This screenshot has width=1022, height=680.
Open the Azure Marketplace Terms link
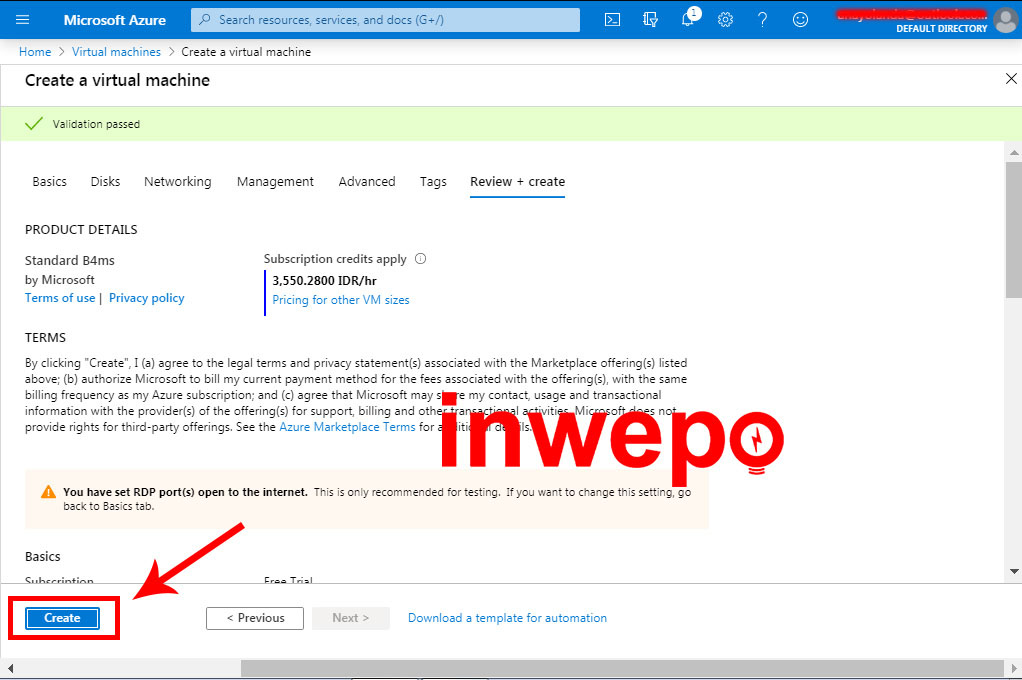(x=347, y=427)
